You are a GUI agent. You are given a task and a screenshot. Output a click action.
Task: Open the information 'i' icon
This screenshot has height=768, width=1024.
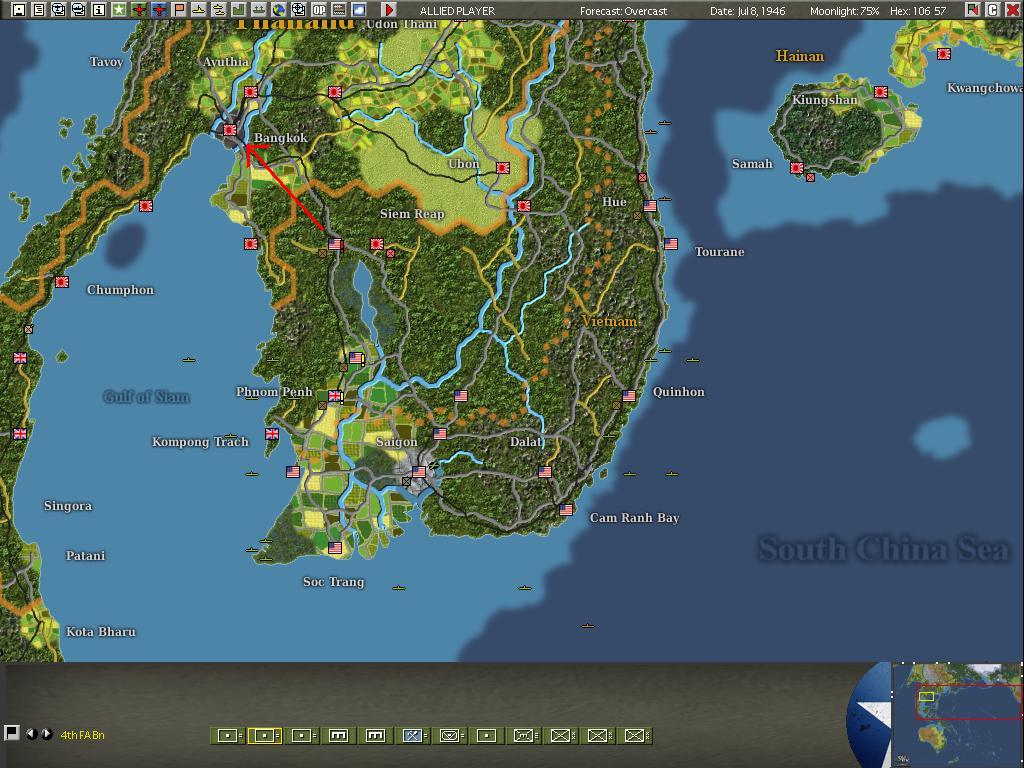coord(98,9)
